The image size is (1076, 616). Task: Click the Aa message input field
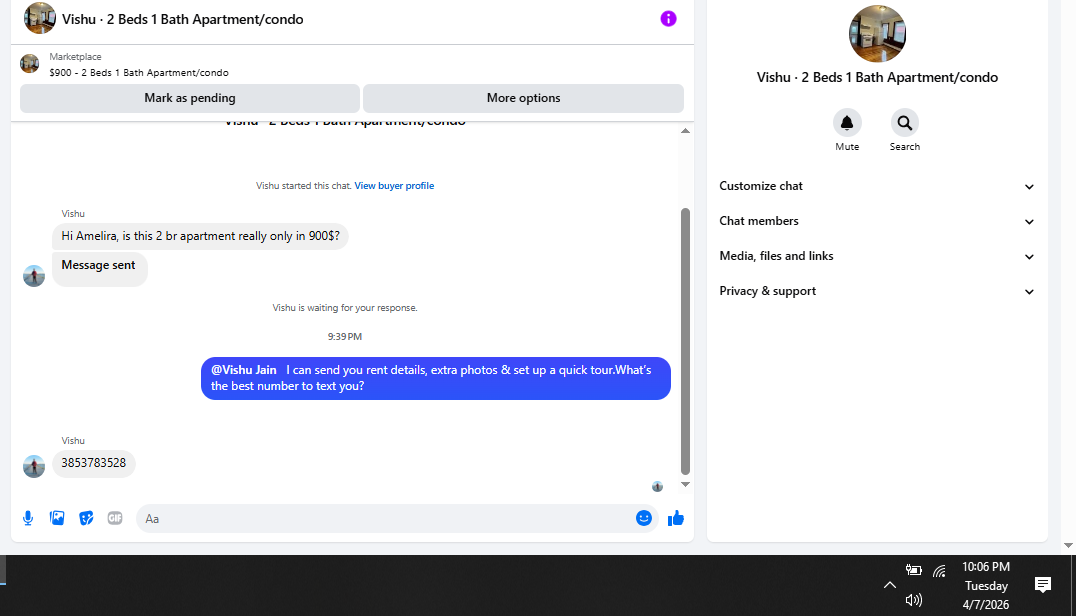[x=388, y=519]
